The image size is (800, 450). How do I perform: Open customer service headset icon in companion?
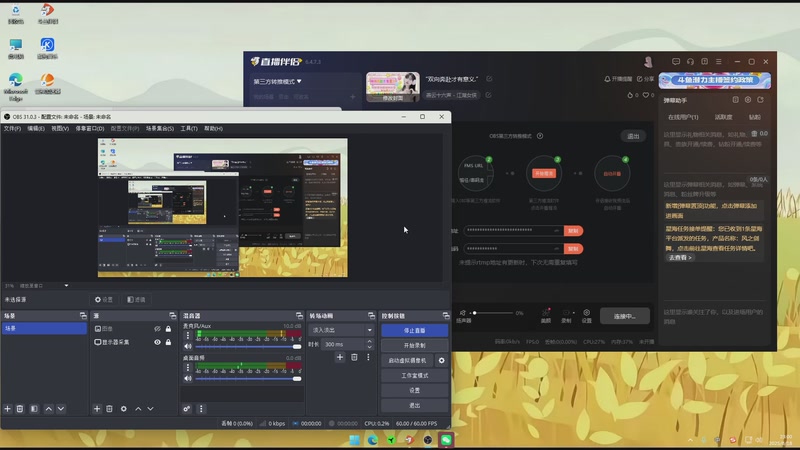(x=690, y=61)
